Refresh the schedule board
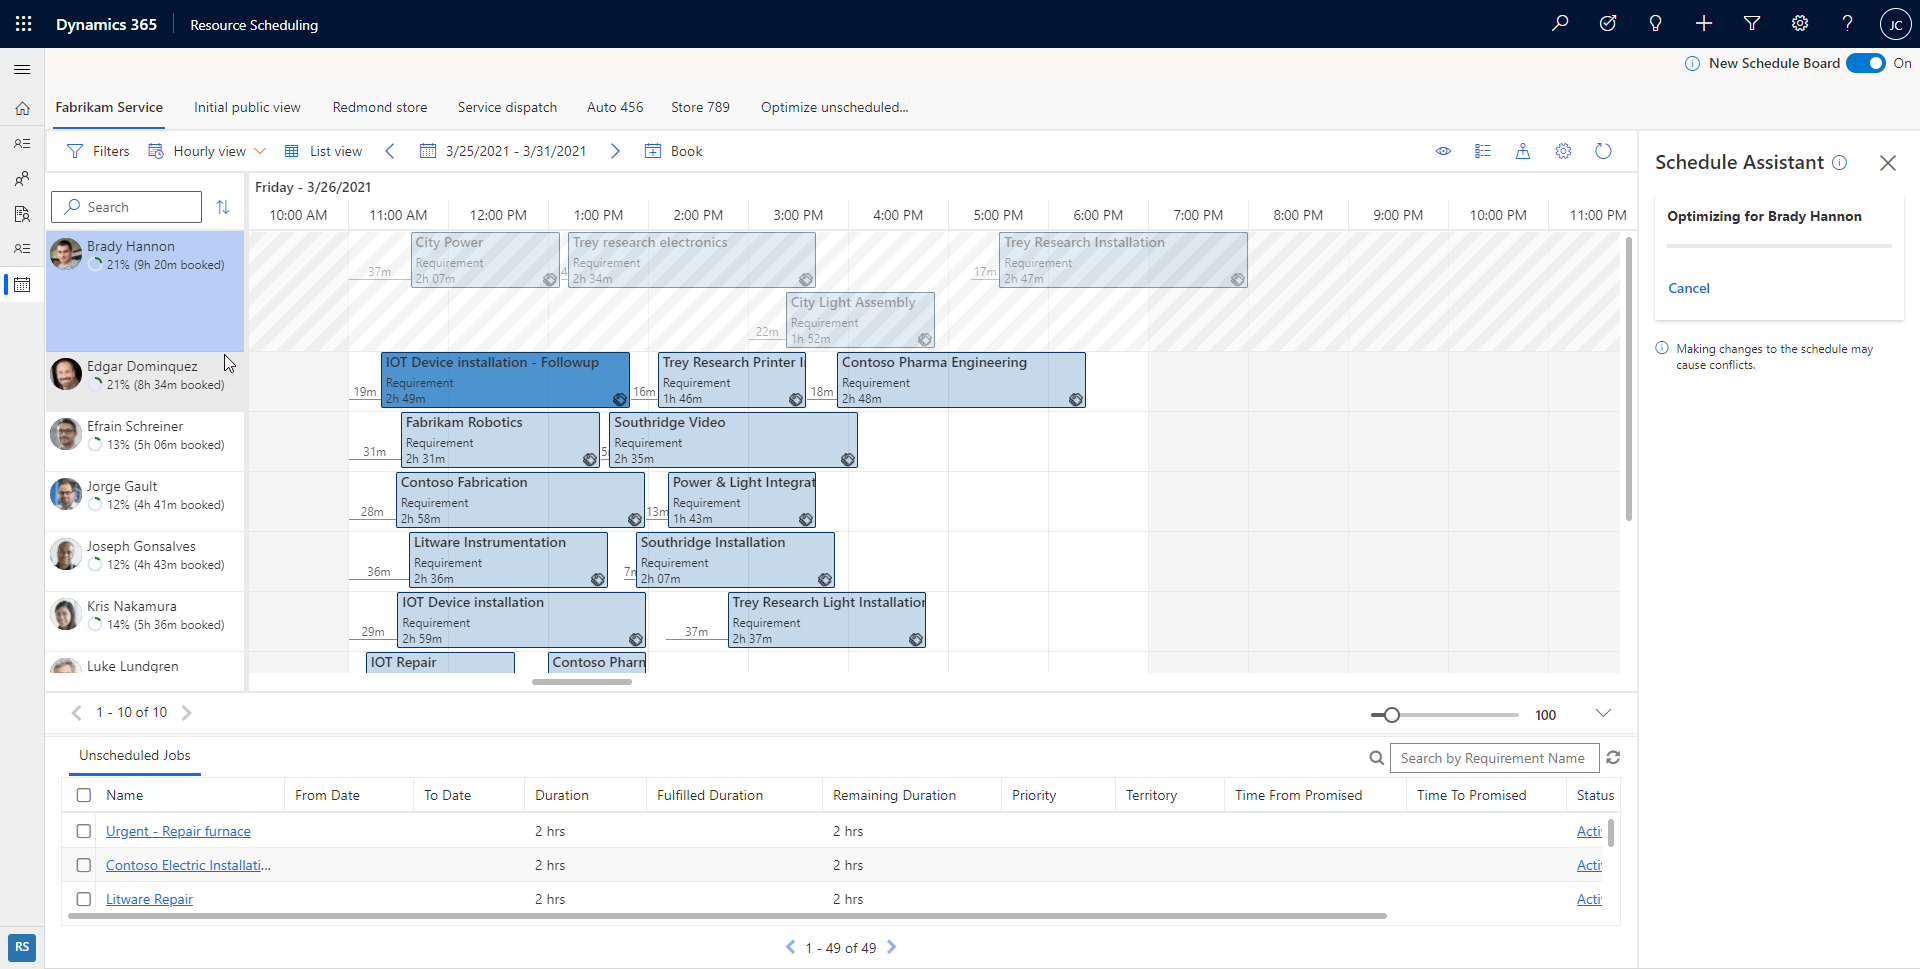 pos(1603,151)
